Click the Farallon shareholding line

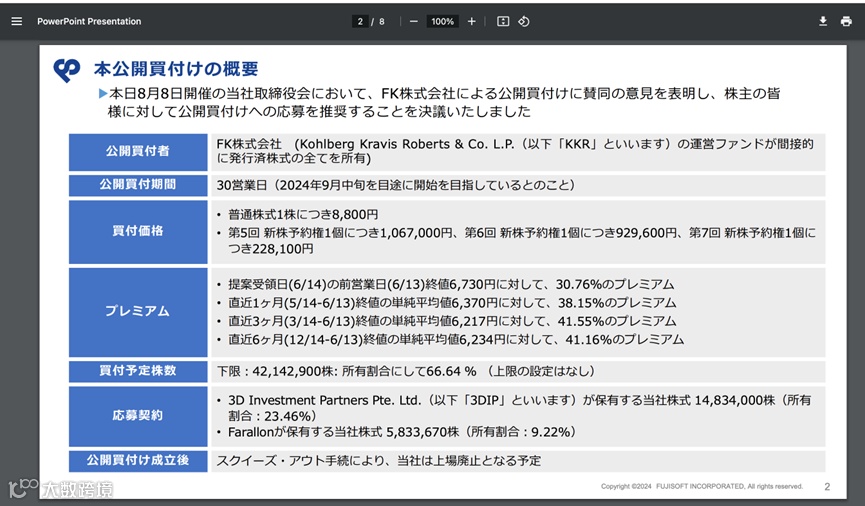point(403,432)
